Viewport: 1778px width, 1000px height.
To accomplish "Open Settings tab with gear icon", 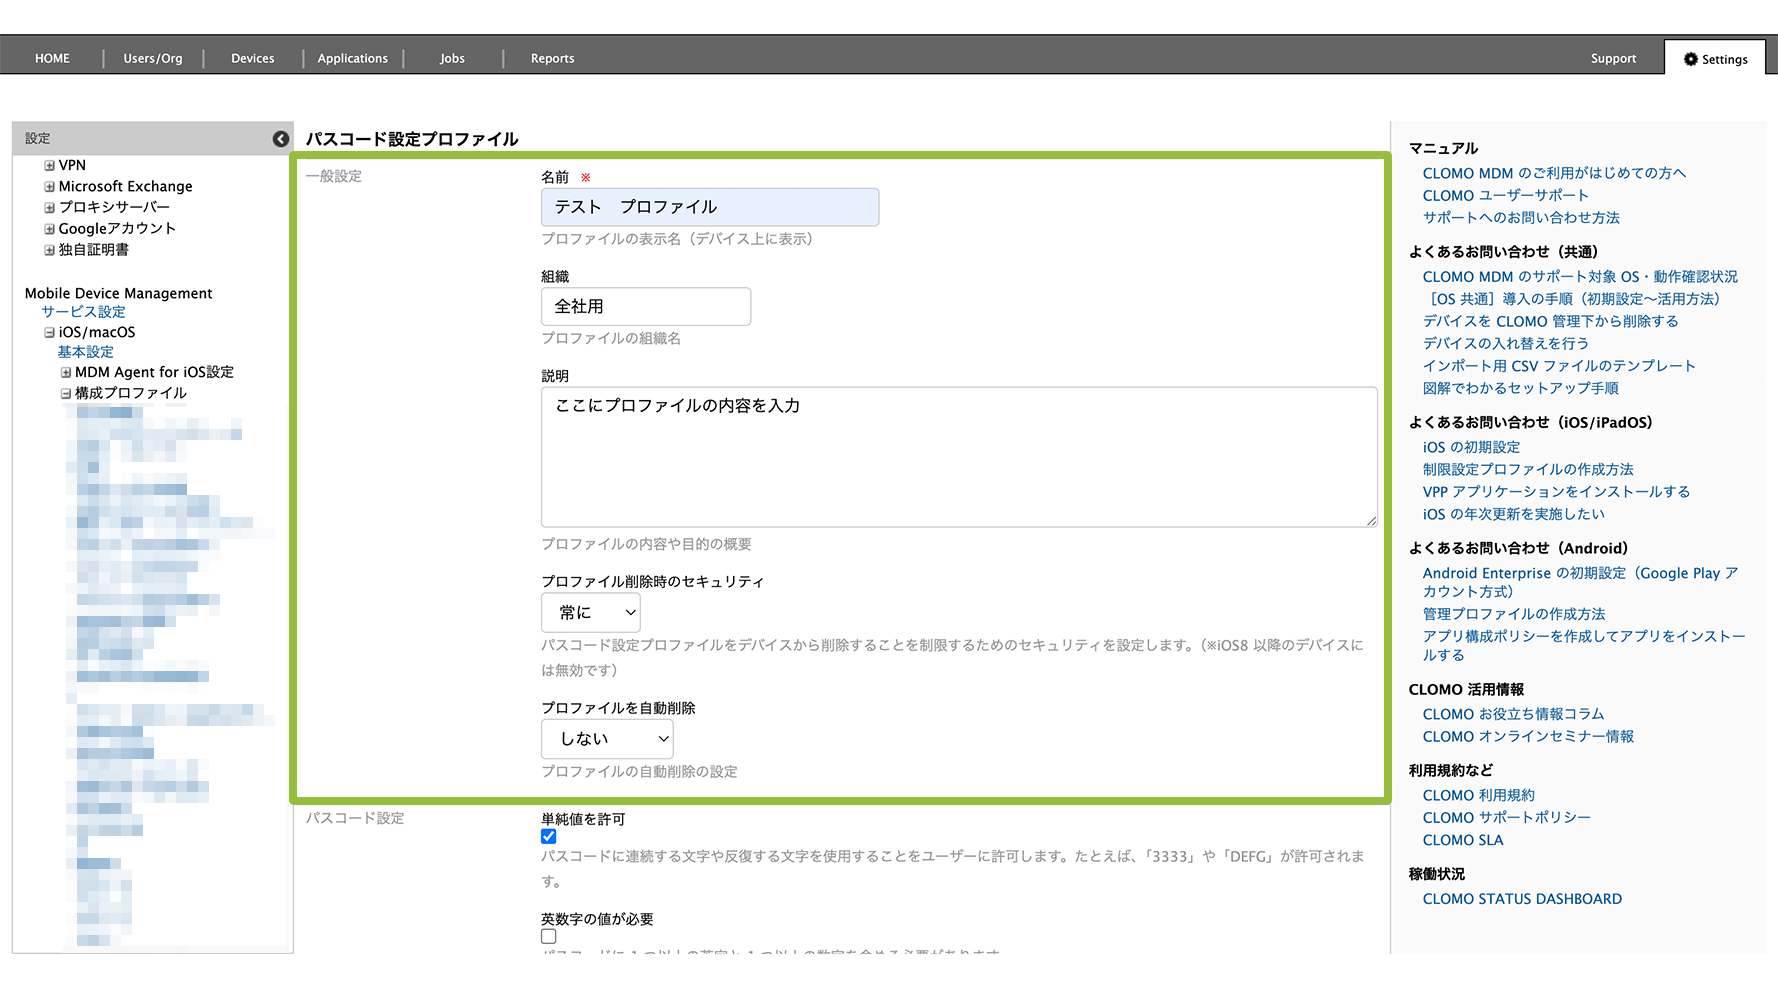I will coord(1715,59).
